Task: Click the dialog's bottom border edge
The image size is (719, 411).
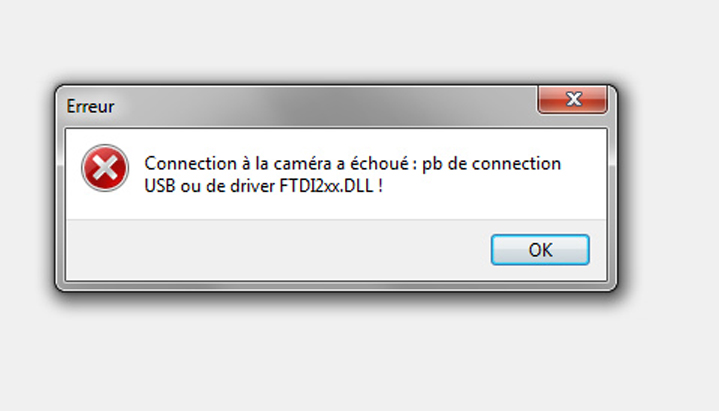Action: pyautogui.click(x=335, y=286)
